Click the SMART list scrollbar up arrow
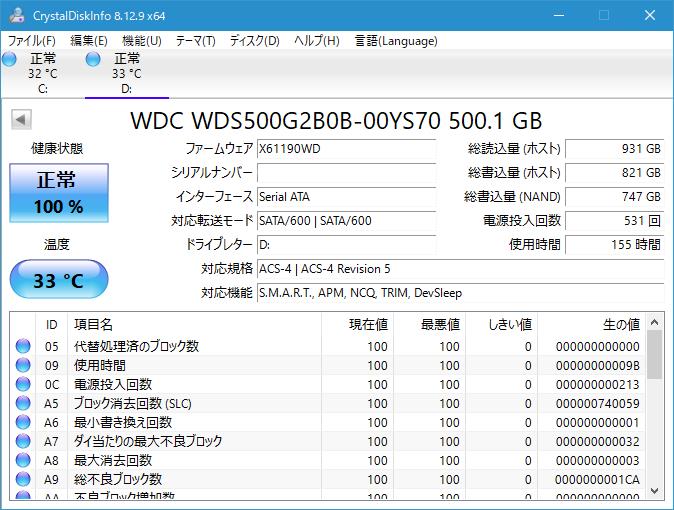This screenshot has height=510, width=674. 655,322
